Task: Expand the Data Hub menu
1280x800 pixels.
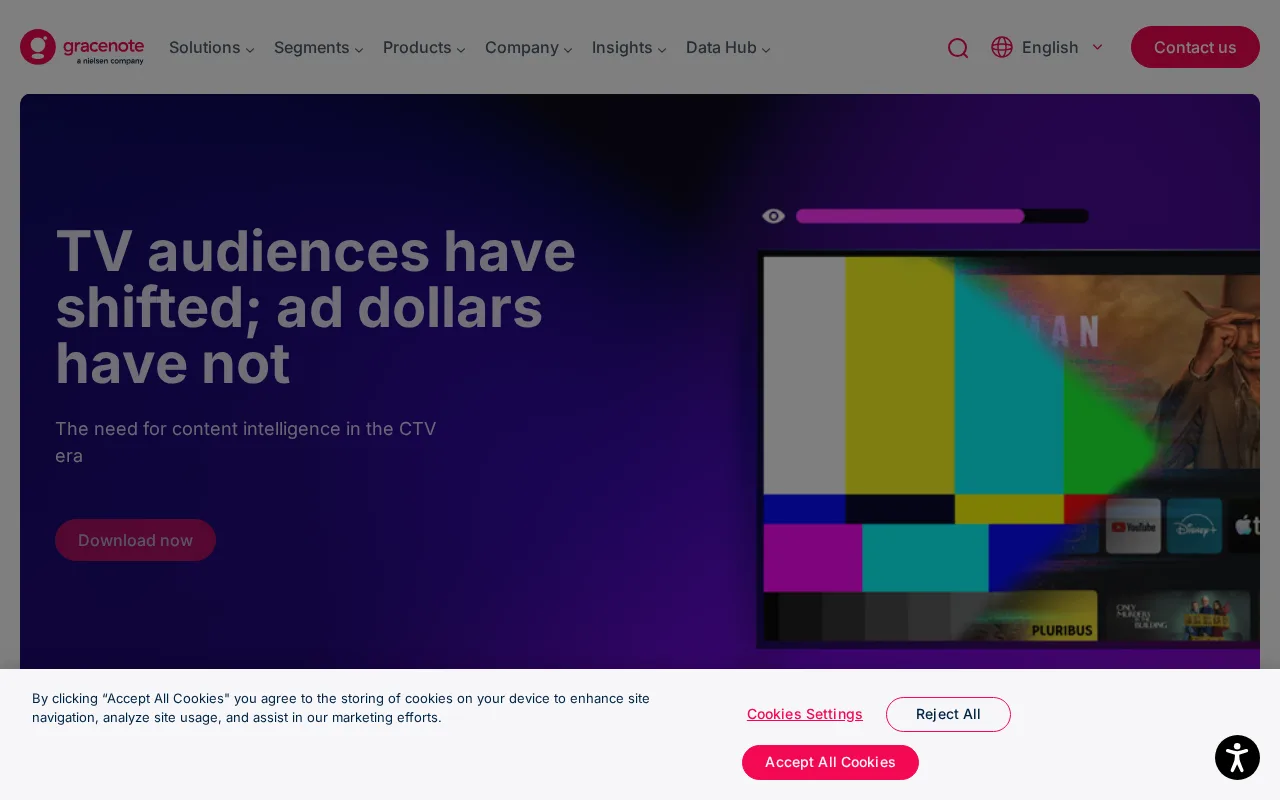Action: point(728,48)
